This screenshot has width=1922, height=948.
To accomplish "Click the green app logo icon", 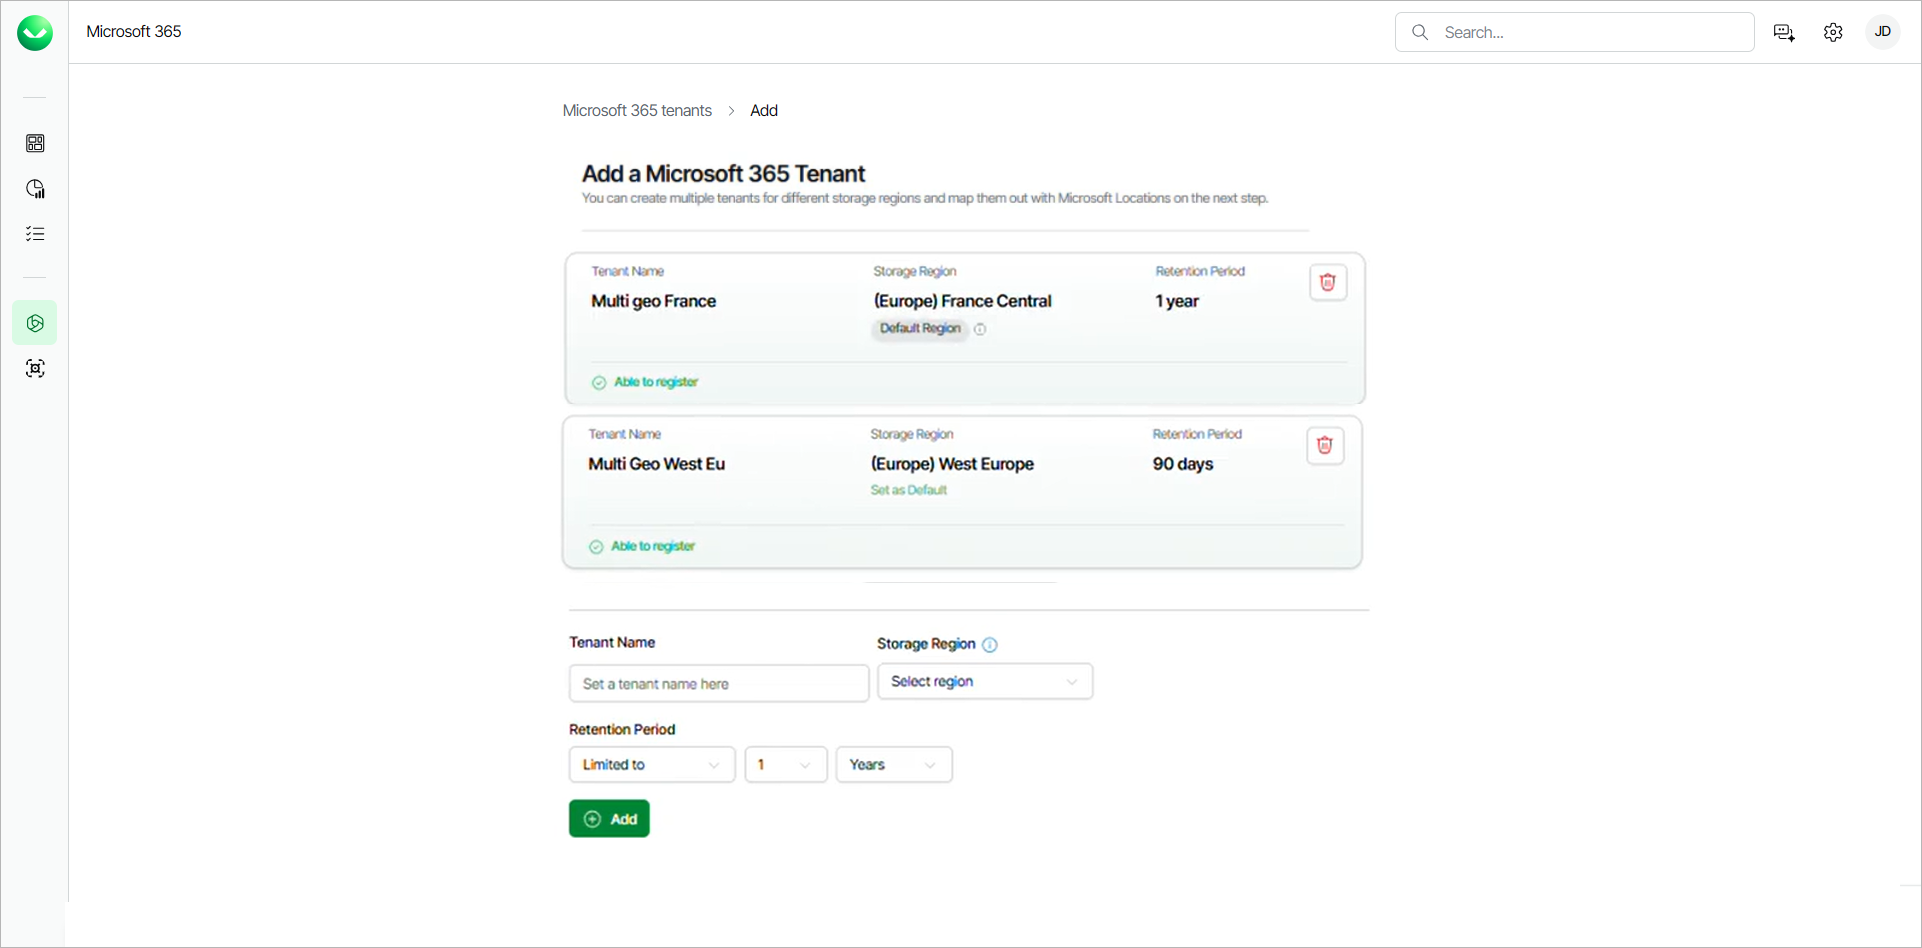I will 35,33.
